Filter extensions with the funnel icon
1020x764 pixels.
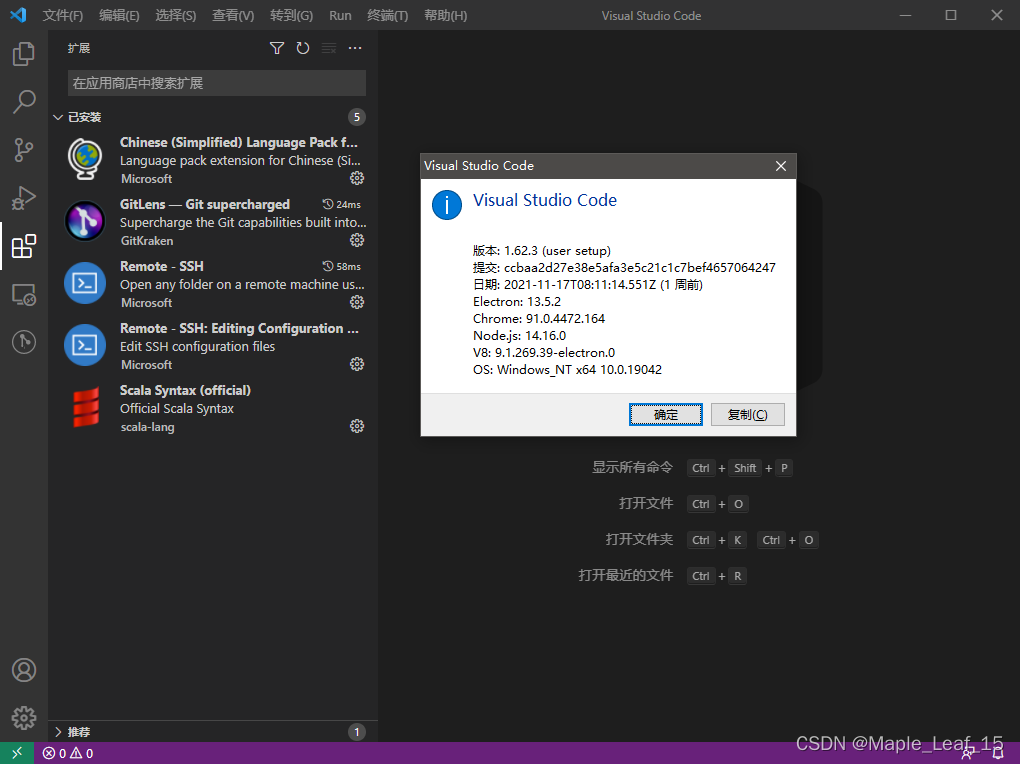[277, 48]
